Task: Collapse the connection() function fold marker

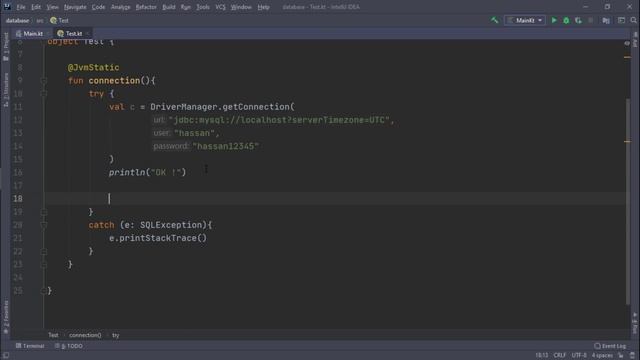Action: point(44,81)
